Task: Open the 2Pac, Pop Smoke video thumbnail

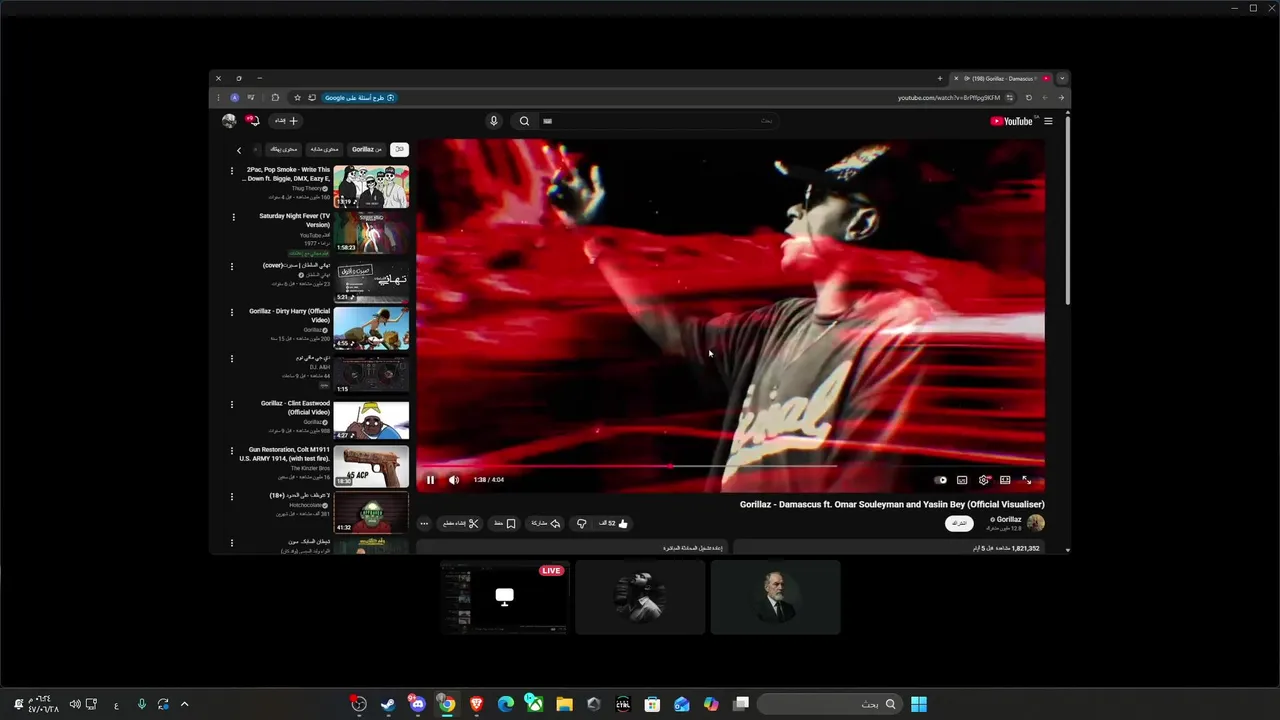Action: pyautogui.click(x=371, y=187)
